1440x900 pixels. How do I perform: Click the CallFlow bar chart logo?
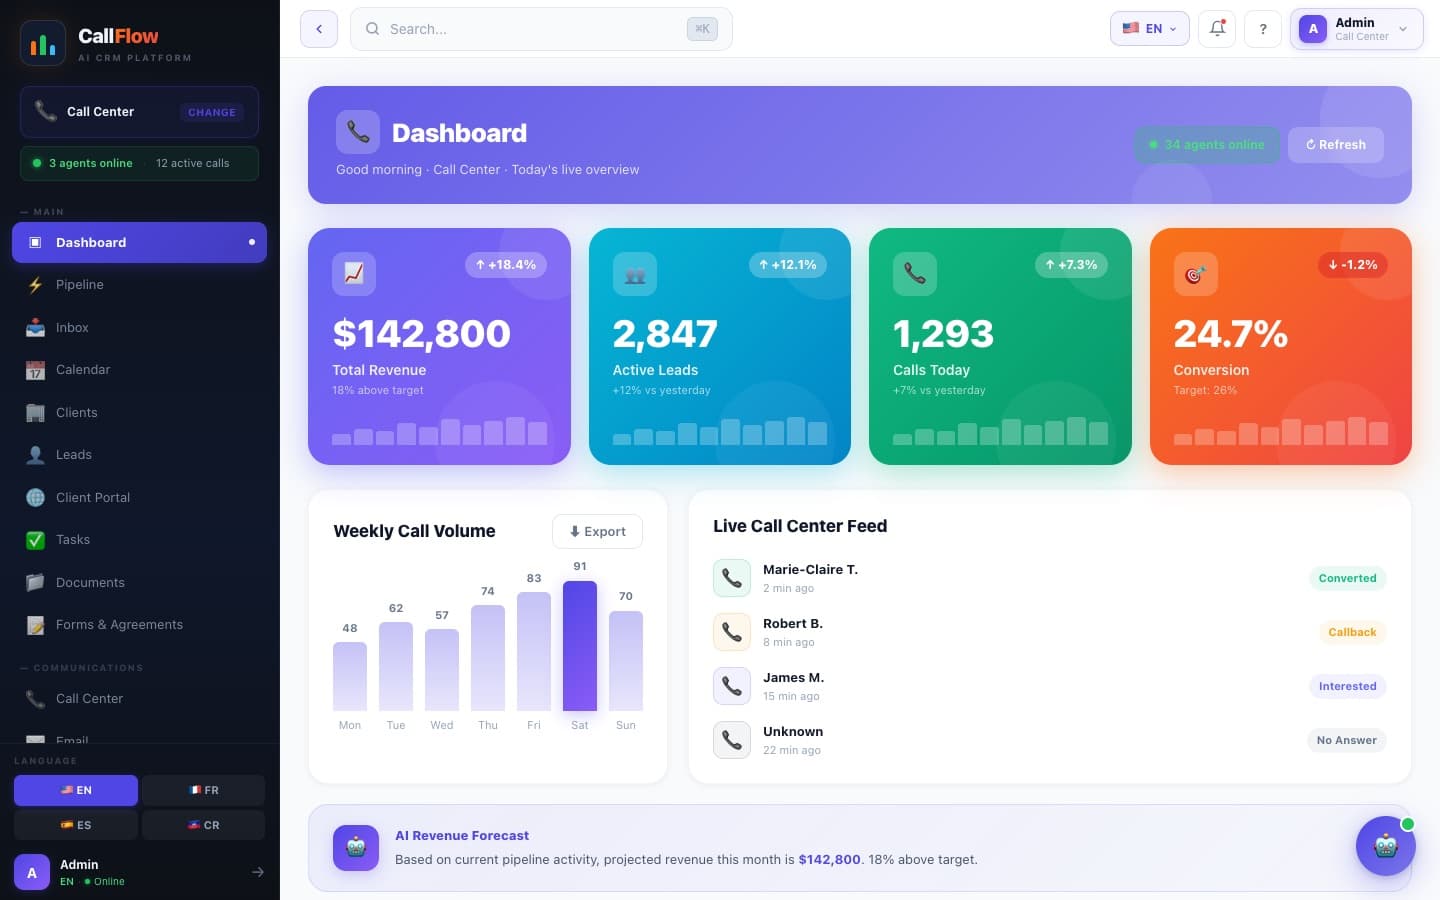tap(43, 44)
